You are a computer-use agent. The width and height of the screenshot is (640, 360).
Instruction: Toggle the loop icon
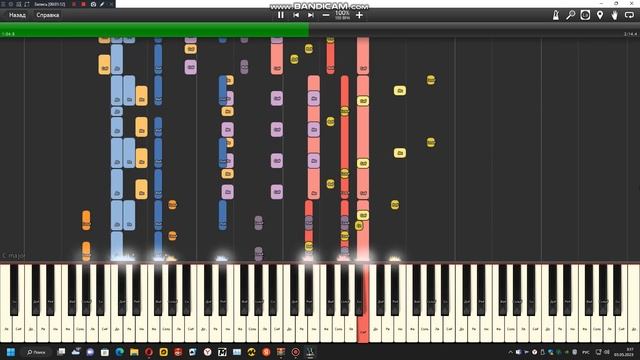pyautogui.click(x=629, y=15)
